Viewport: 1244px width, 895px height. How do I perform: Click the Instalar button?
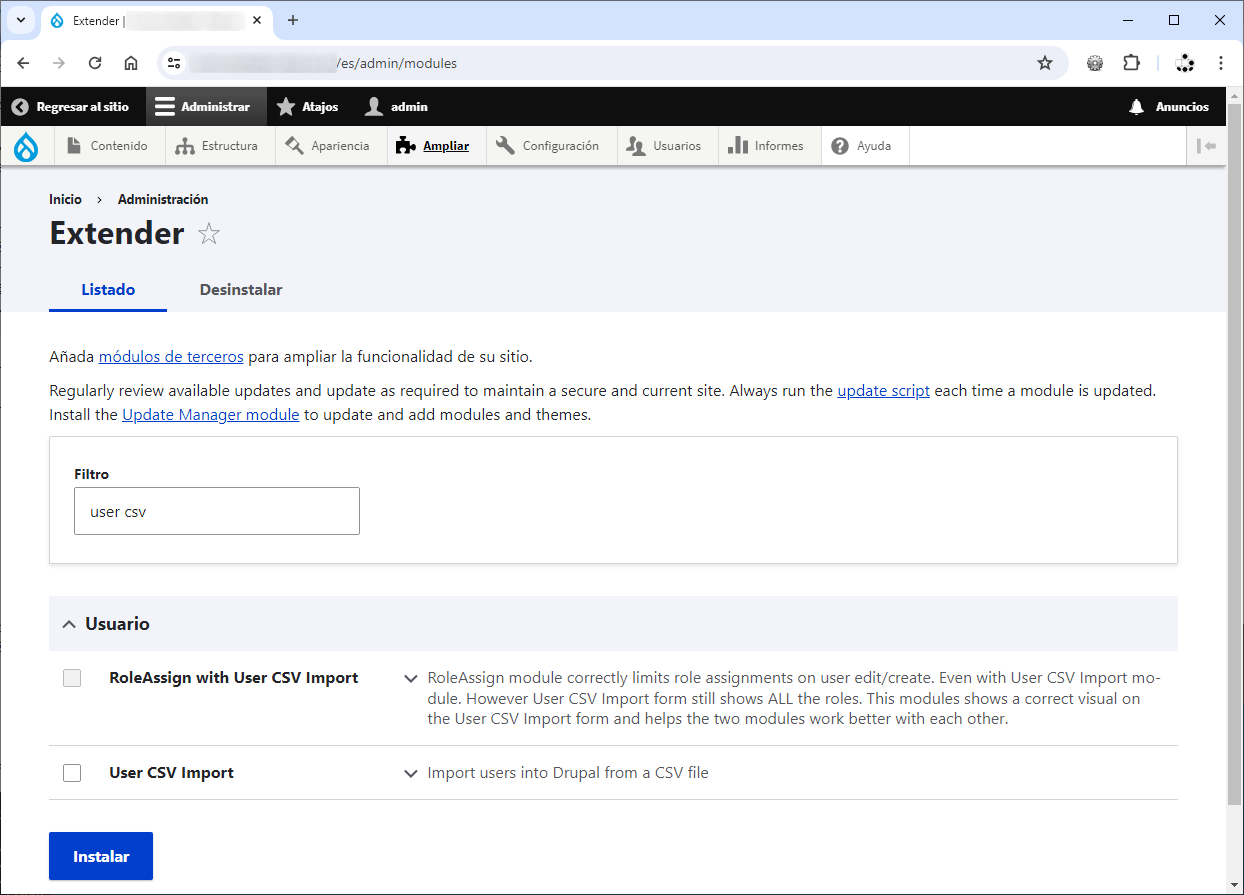click(101, 856)
